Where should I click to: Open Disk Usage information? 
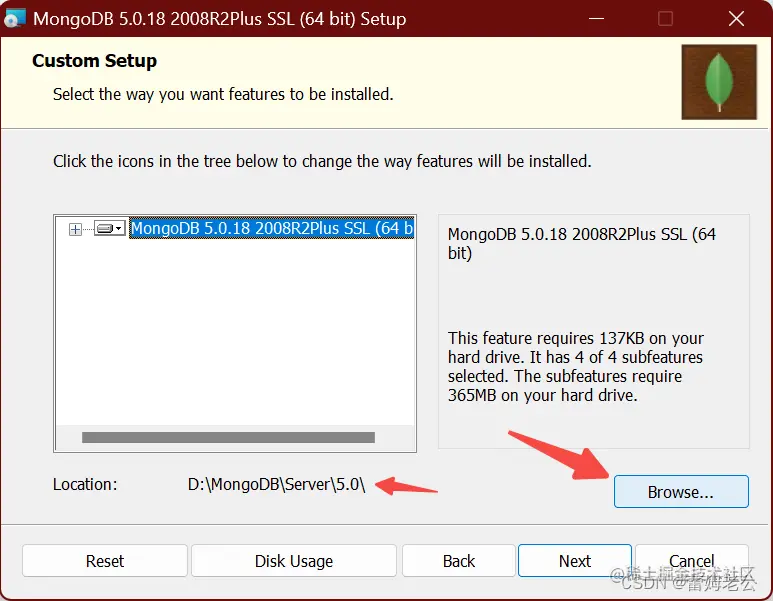[x=294, y=561]
